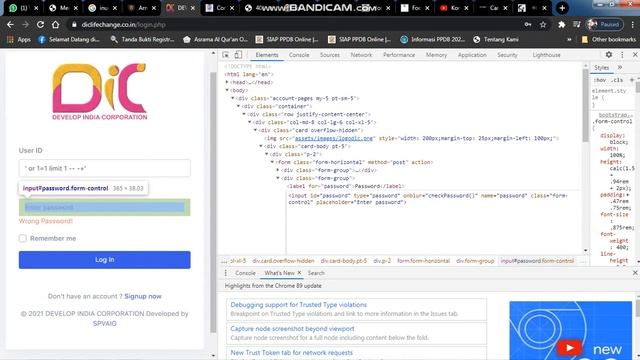Expand the first collapsed form-group div
This screenshot has width=640, height=360.
pos(278,170)
